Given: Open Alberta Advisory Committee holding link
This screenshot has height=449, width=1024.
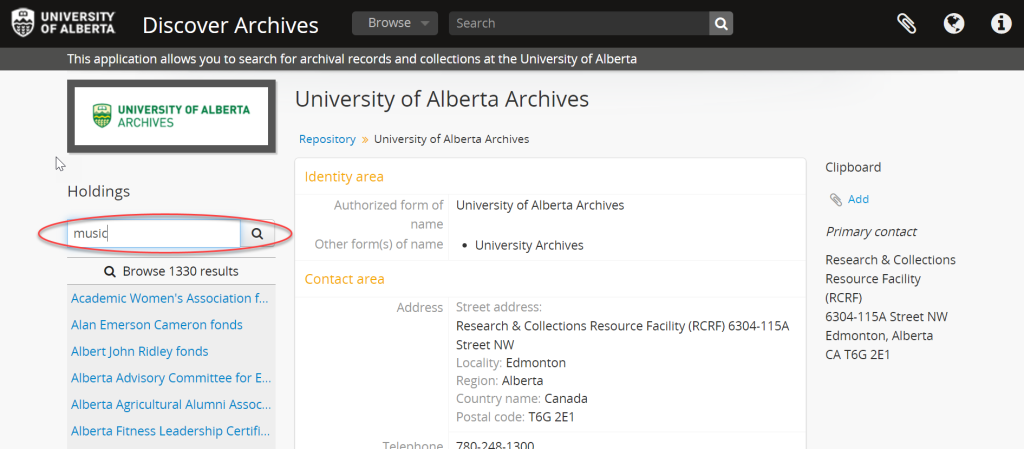Looking at the screenshot, I should [x=171, y=378].
